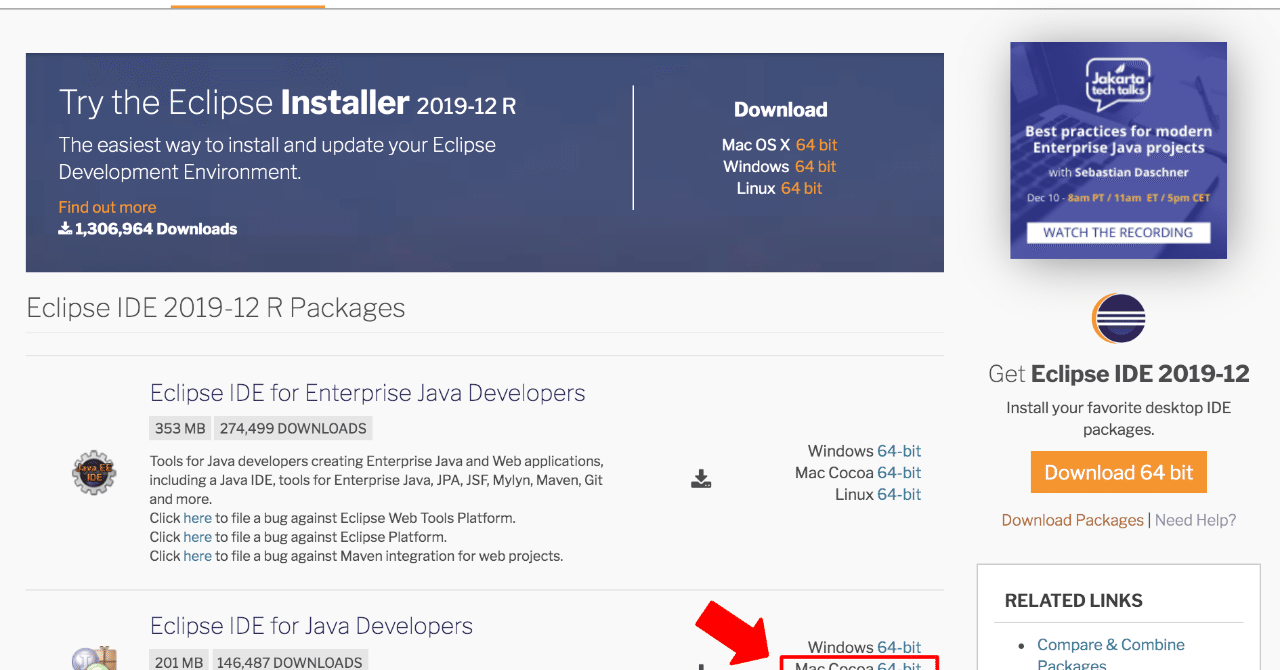Download Enterprise Java Windows 64-bit
1280x670 pixels.
(x=899, y=451)
